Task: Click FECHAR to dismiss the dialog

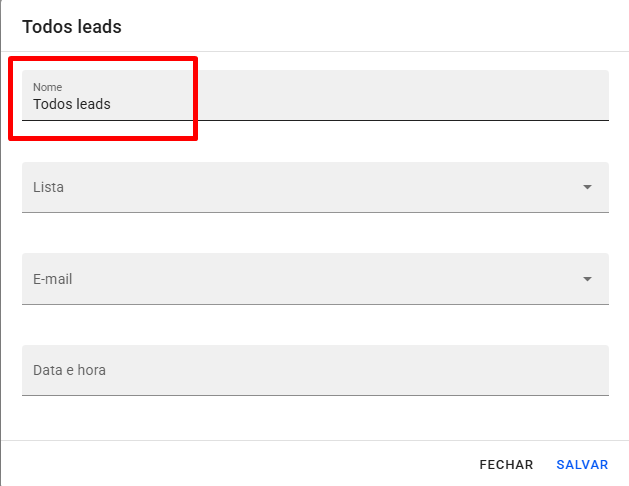Action: [506, 465]
